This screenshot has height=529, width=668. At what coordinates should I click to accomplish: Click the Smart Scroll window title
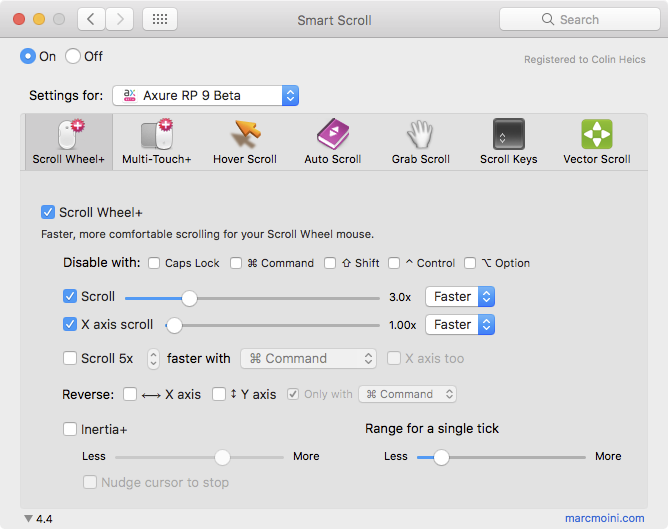334,20
